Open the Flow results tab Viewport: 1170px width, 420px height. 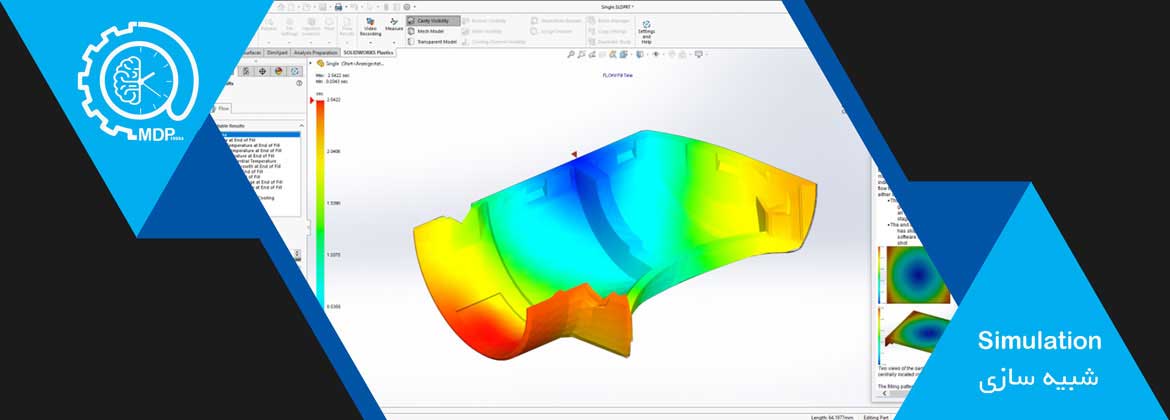[x=224, y=107]
